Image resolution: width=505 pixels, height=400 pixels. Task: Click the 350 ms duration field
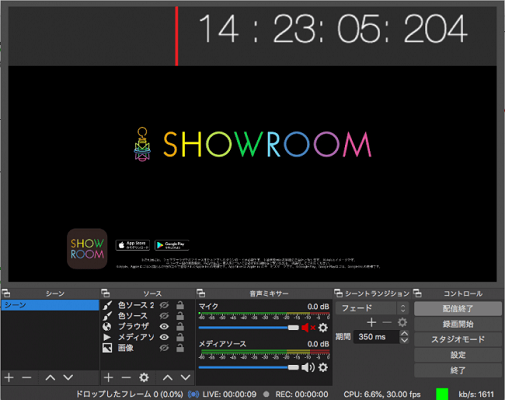376,337
